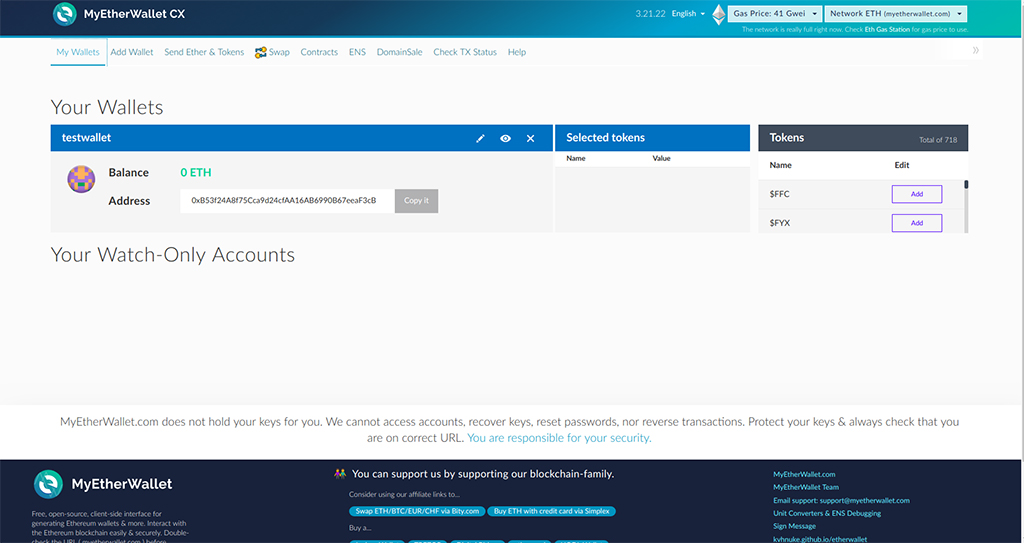
Task: Click the 0 ETH balance value
Action: click(x=196, y=173)
